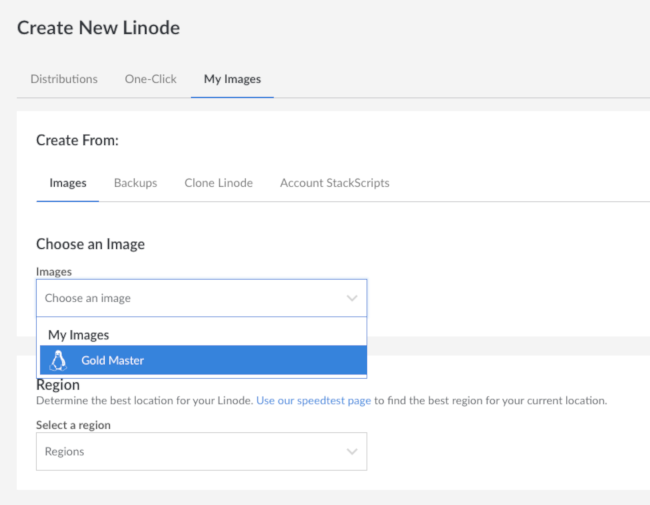Click the chevron arrow in the Images dropdown
This screenshot has width=650, height=505.
[351, 298]
